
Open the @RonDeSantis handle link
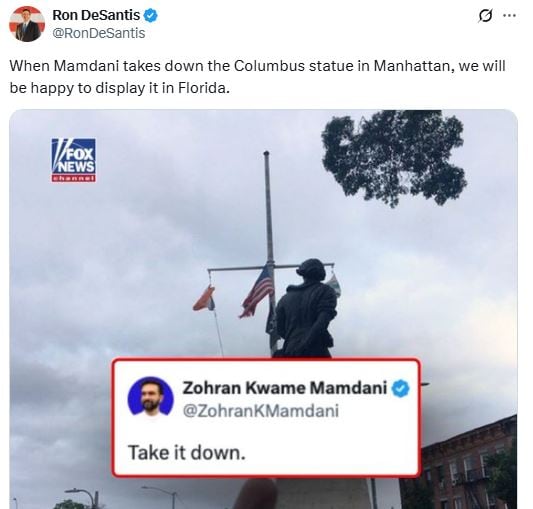[x=99, y=33]
